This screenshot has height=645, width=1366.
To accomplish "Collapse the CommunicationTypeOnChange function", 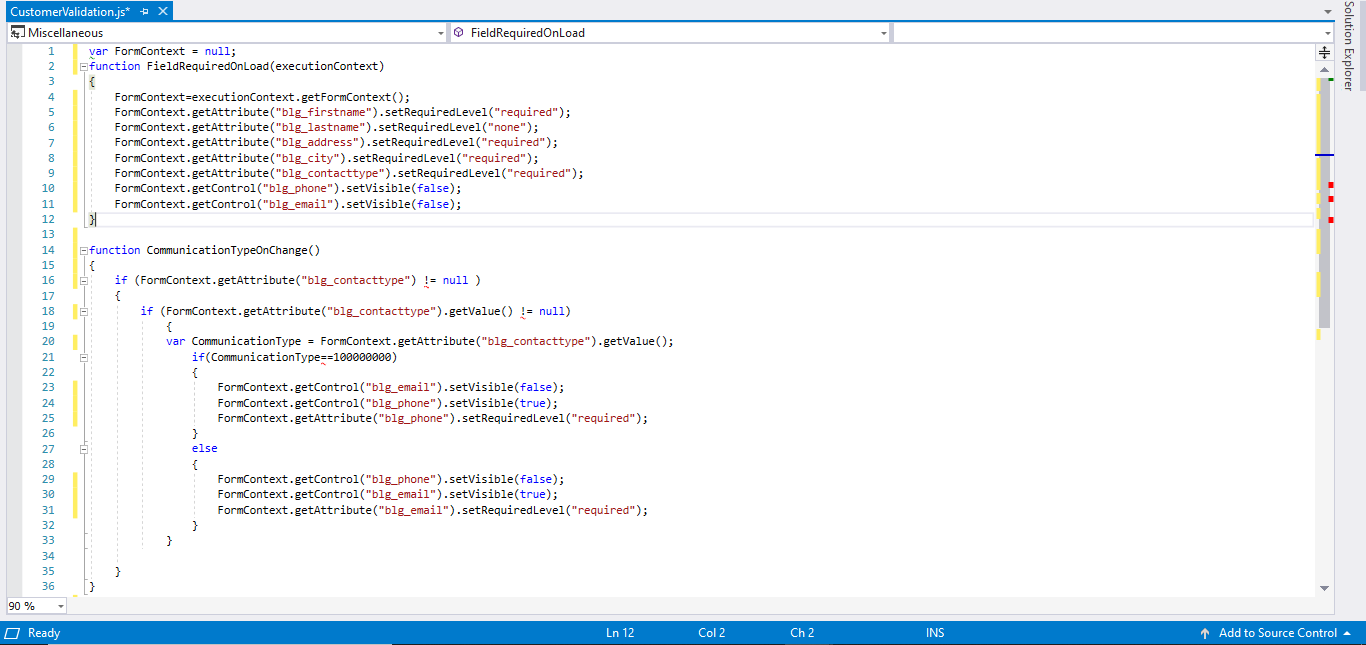I will point(83,249).
